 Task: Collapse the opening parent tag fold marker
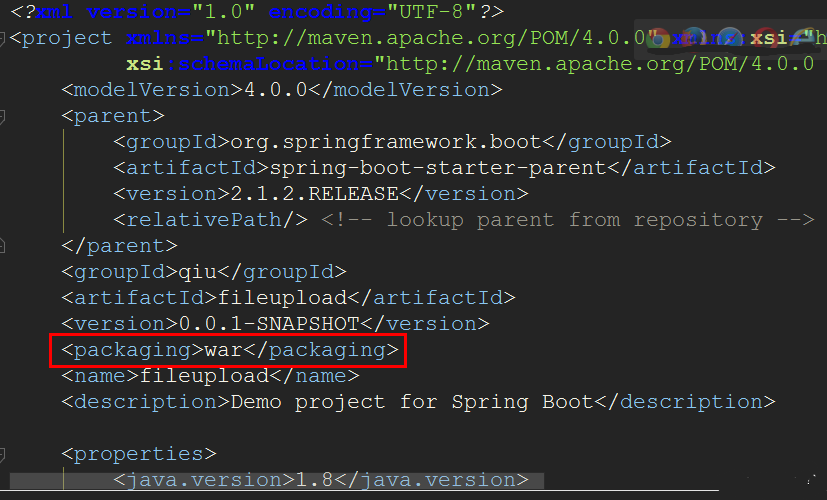pyautogui.click(x=3, y=116)
